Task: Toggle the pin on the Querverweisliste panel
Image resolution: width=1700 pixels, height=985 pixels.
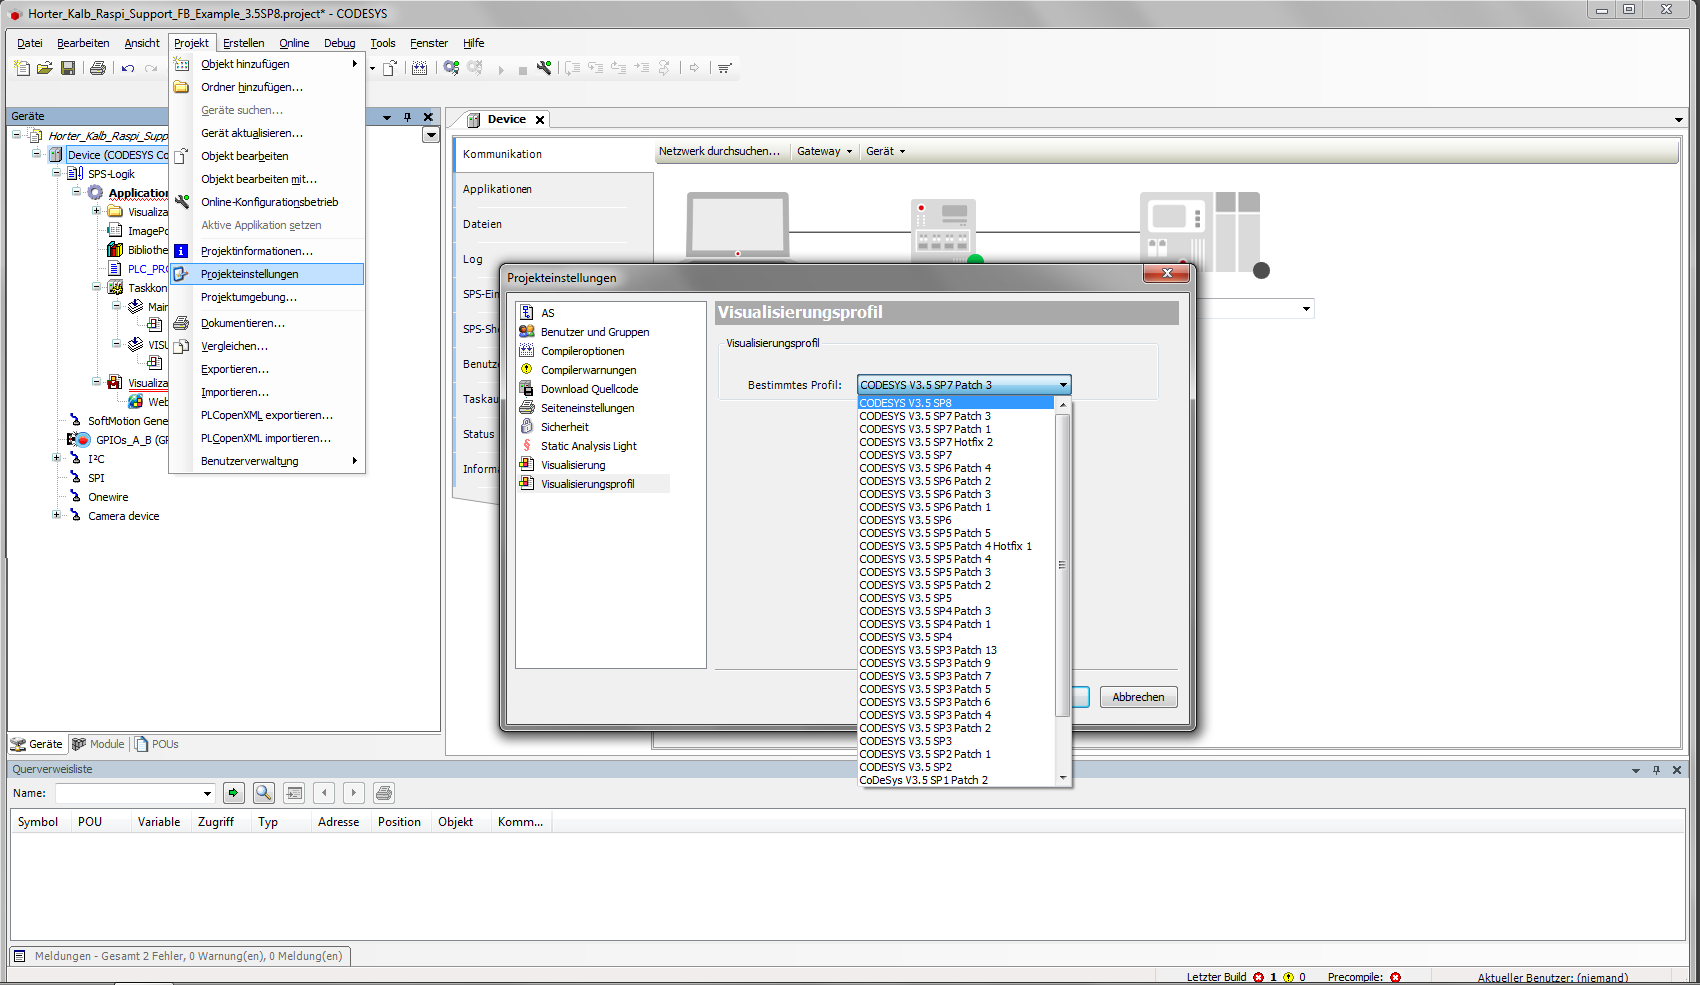Action: [1656, 770]
